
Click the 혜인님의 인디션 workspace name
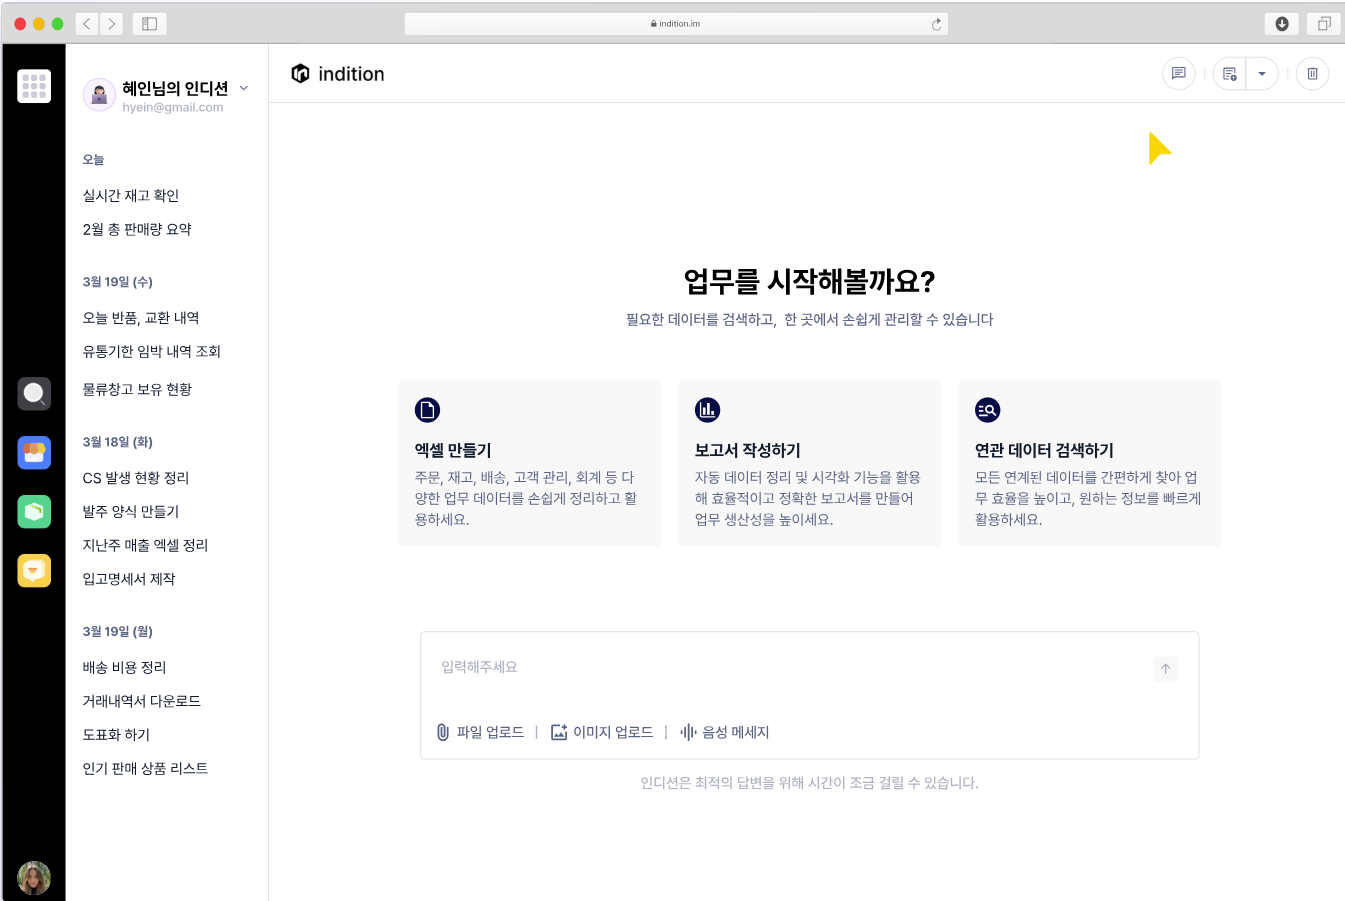coord(175,88)
